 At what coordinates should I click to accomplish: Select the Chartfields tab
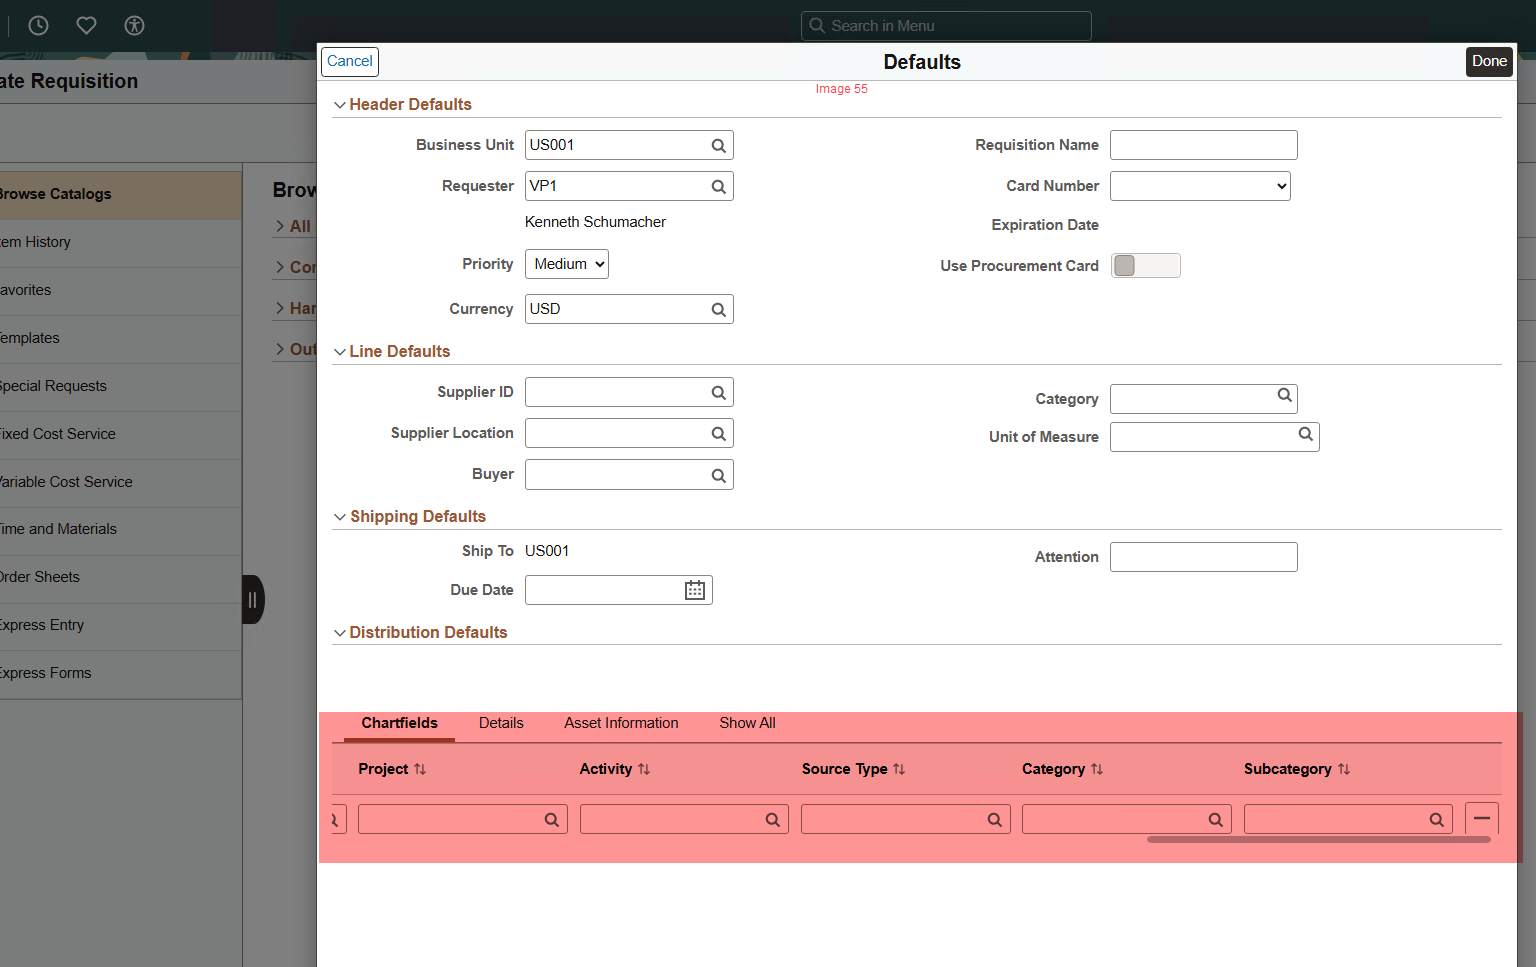point(399,723)
